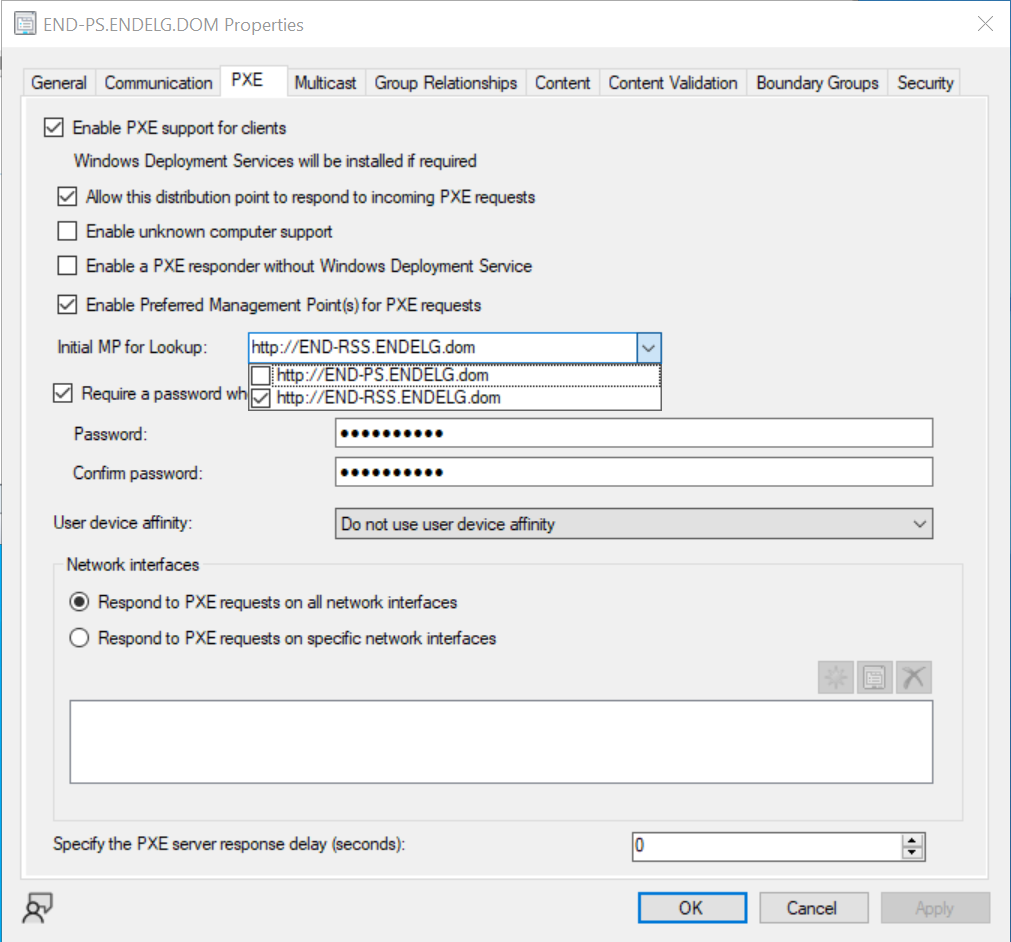Collapse the Initial MP for Lookup dropdown

click(x=649, y=346)
